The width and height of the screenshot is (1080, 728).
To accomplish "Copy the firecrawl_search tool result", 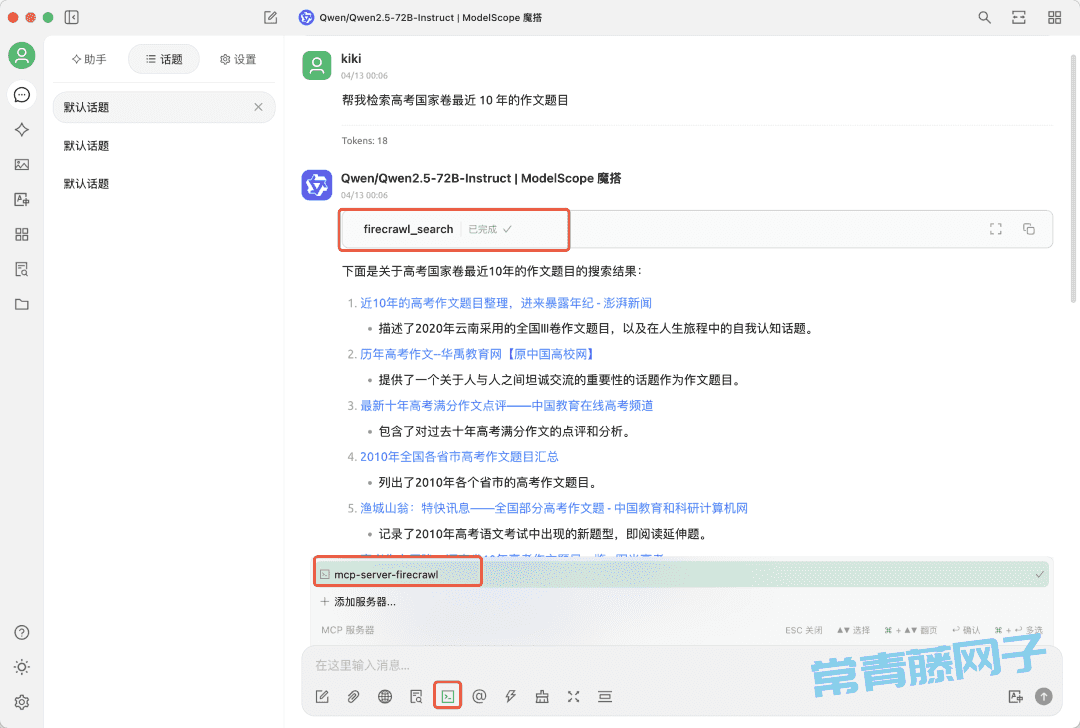I will [x=1029, y=229].
